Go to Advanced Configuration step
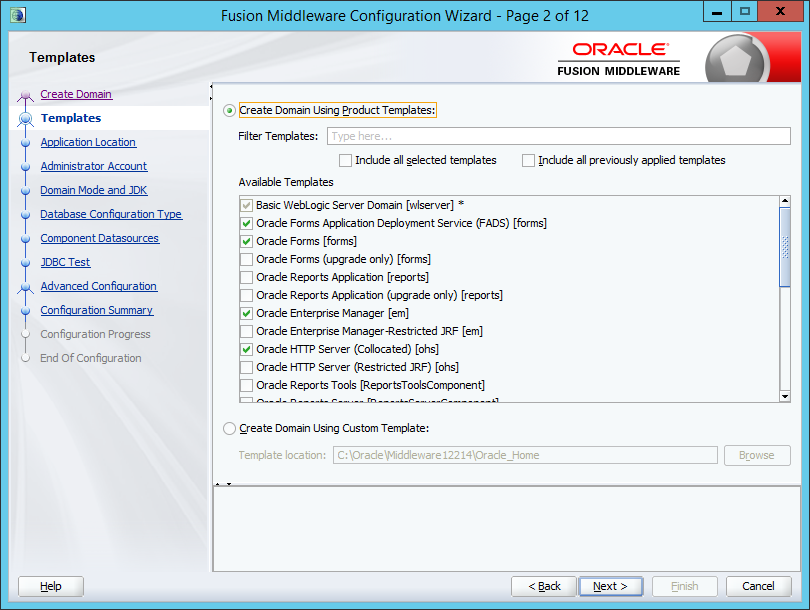This screenshot has height=610, width=810. (x=99, y=287)
